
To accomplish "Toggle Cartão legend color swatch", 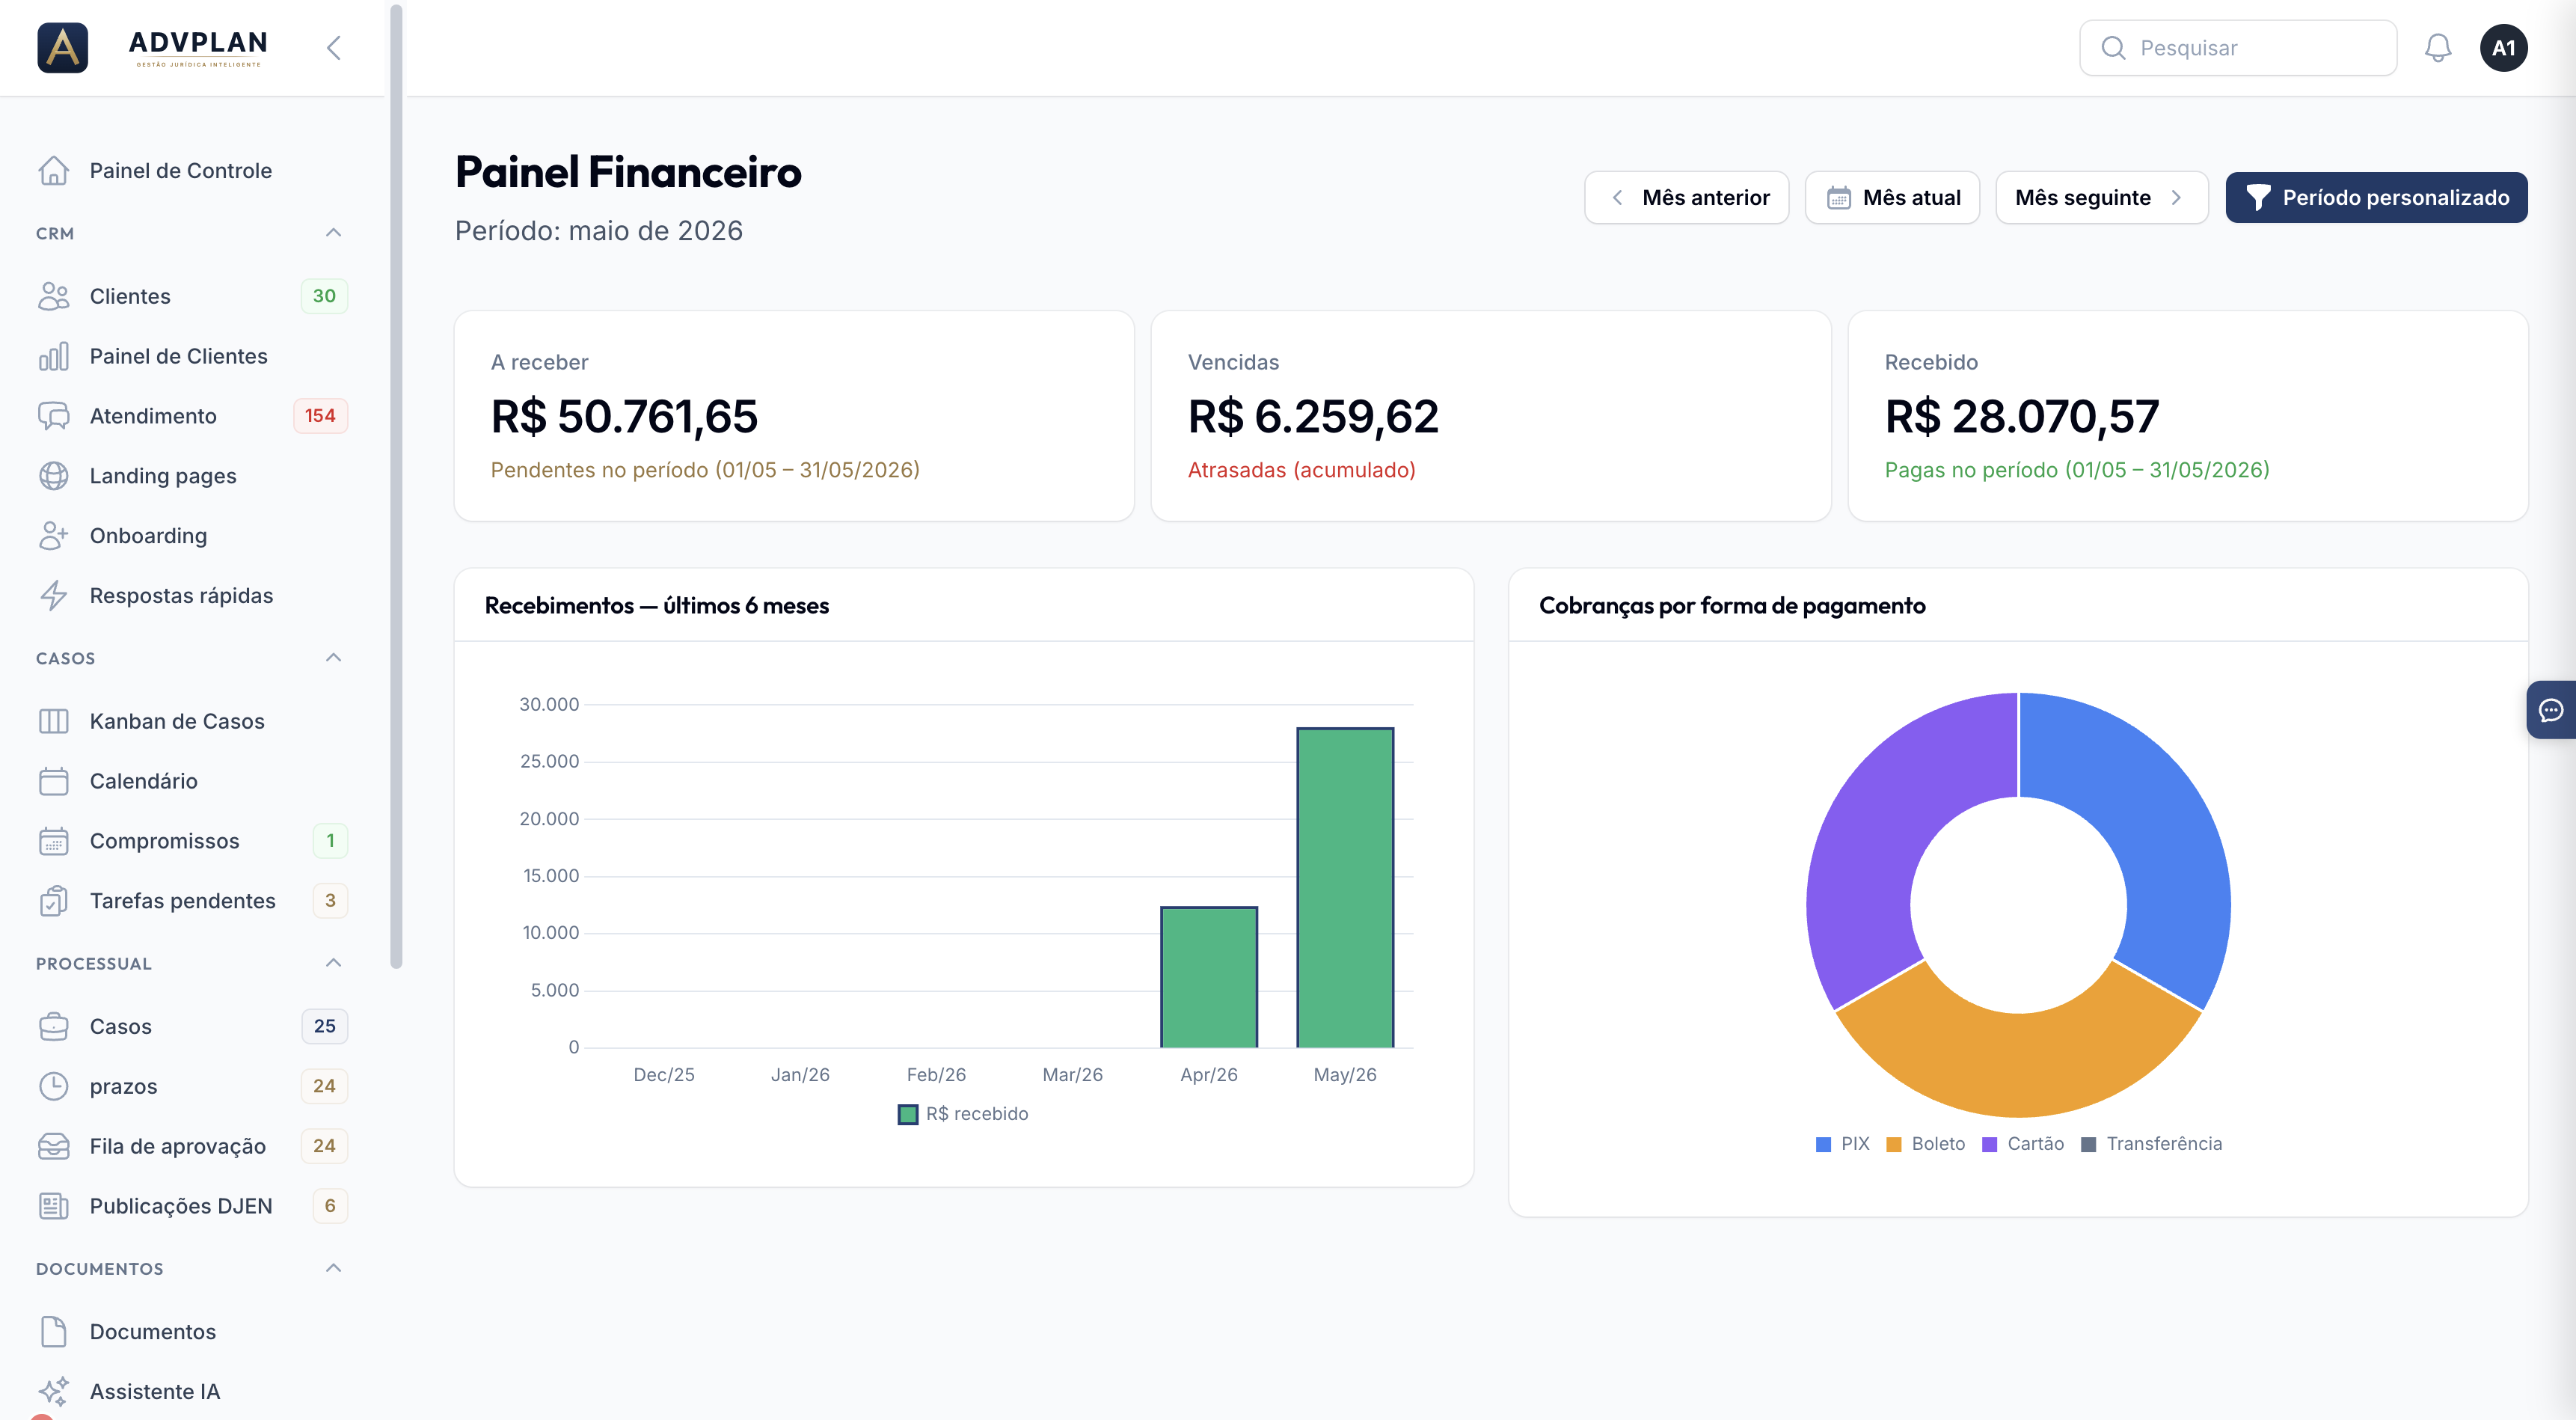I will point(1989,1144).
